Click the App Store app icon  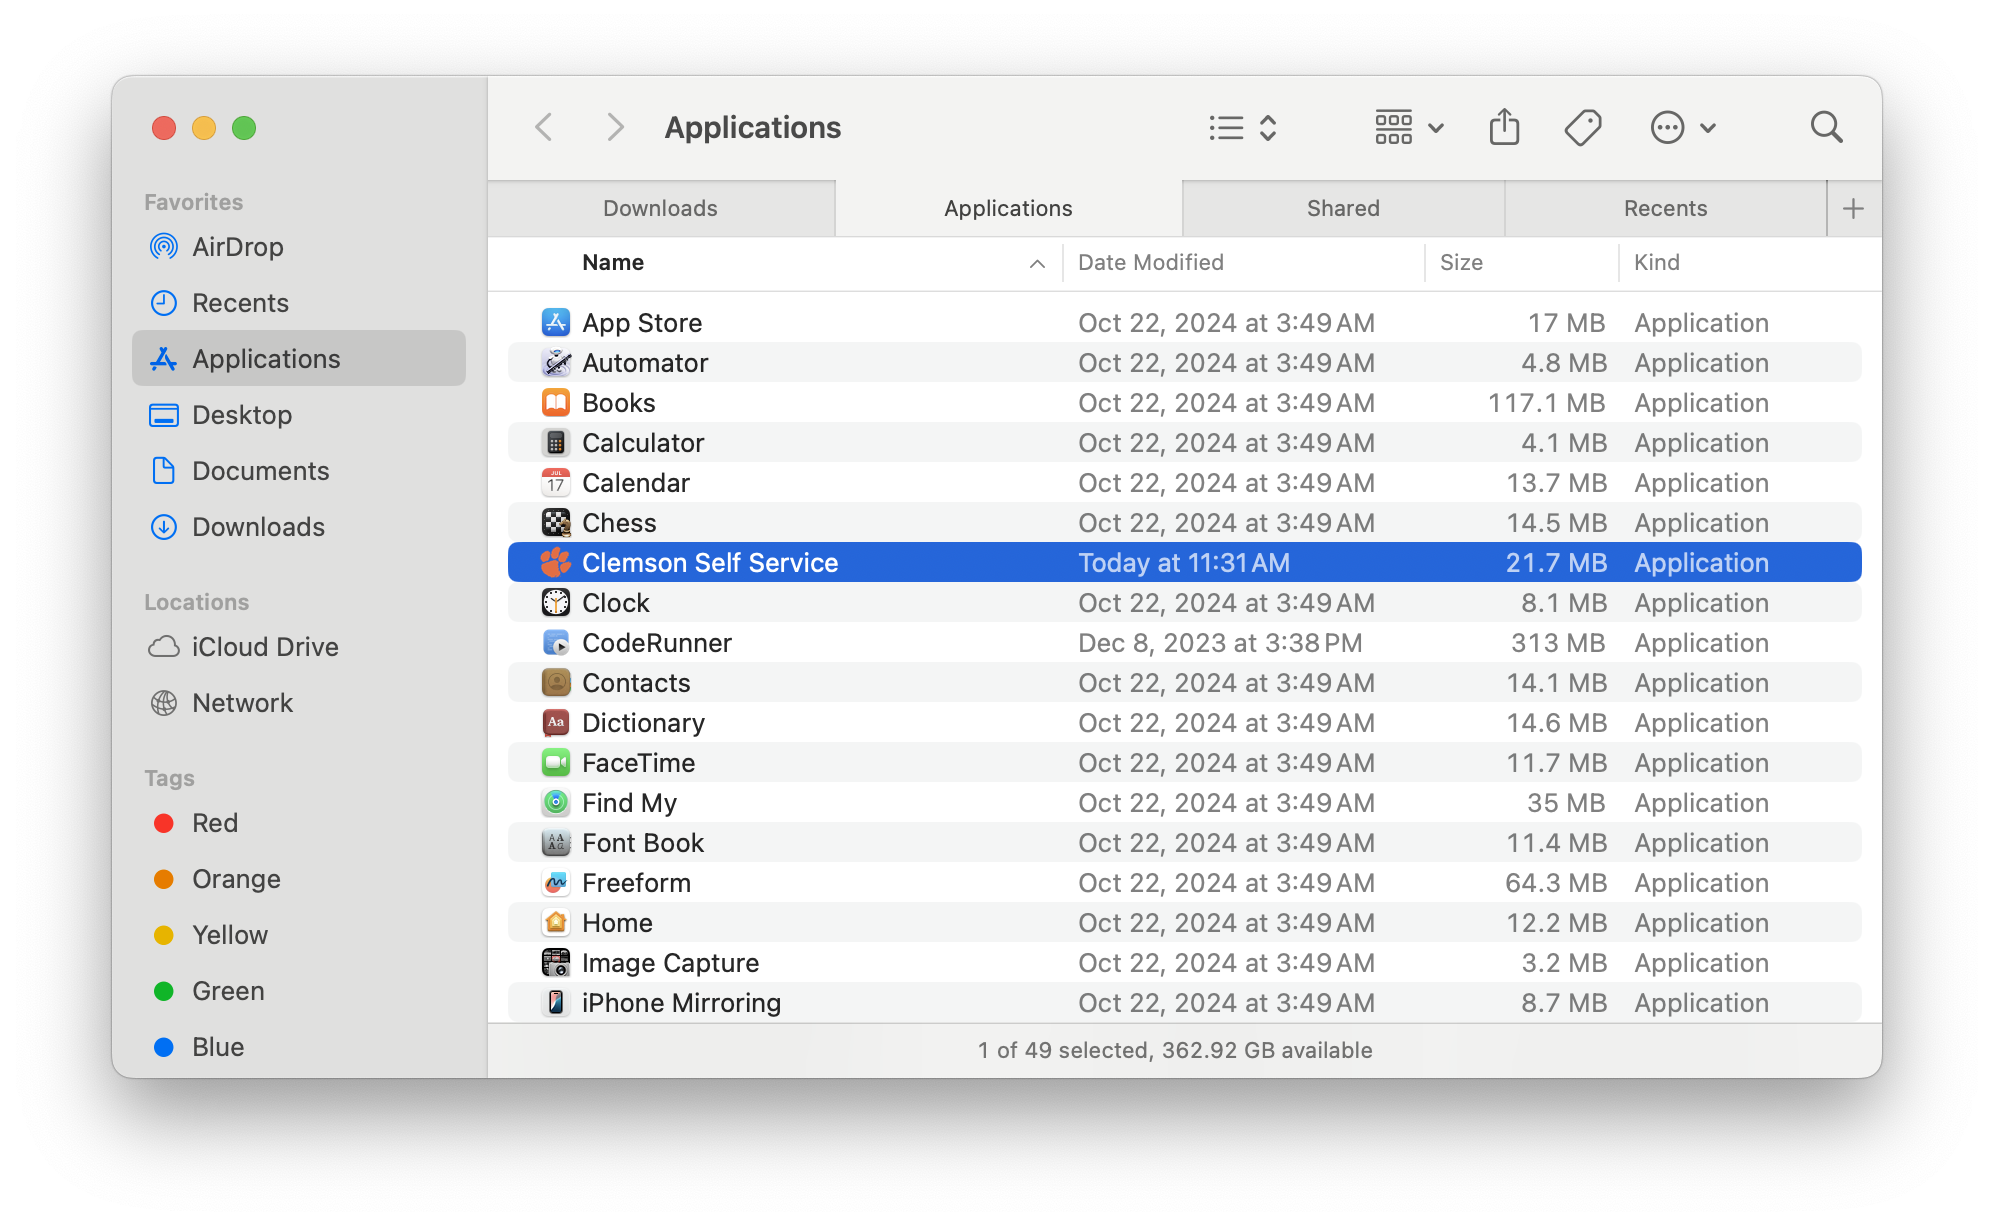[x=556, y=322]
